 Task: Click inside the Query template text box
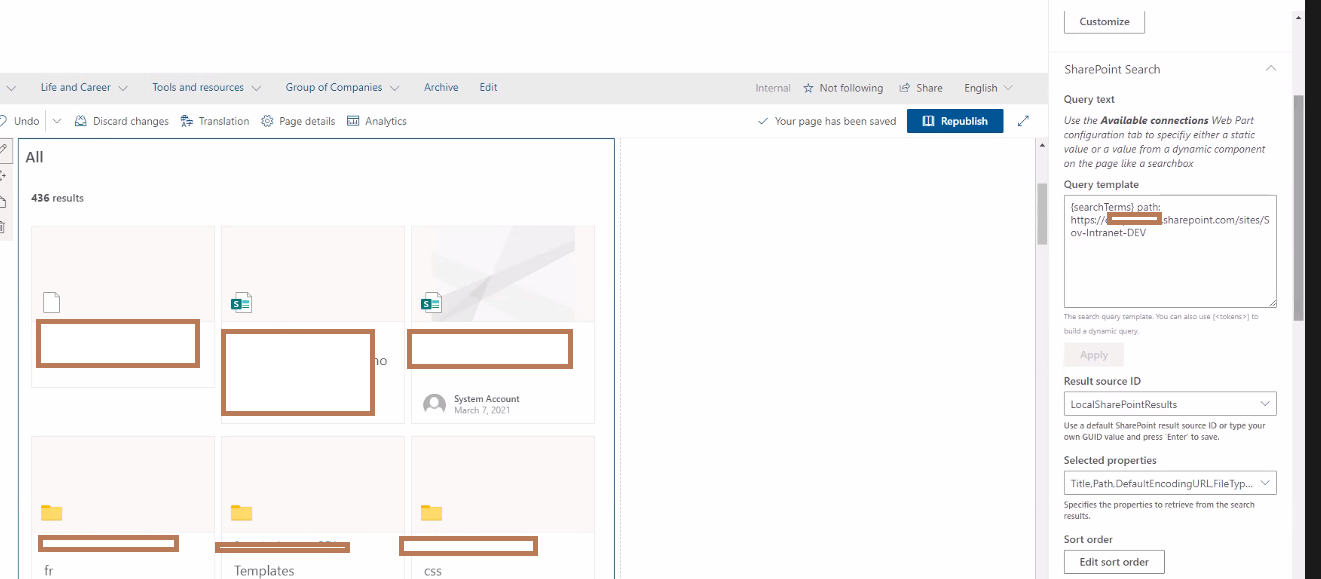(1170, 251)
